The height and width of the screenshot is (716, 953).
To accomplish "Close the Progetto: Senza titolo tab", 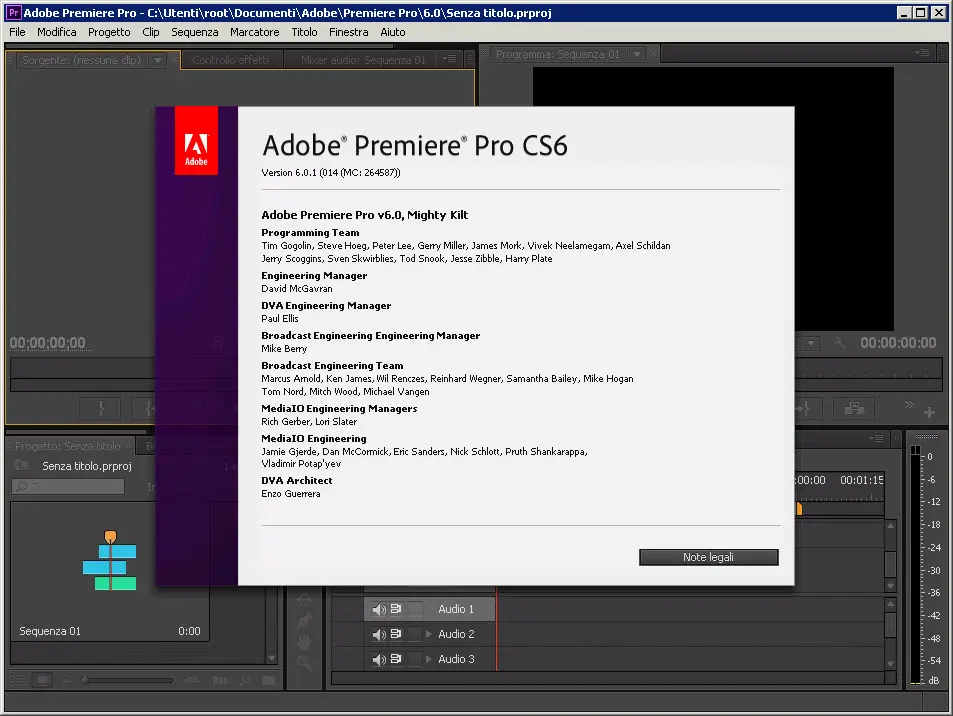I will 129,446.
